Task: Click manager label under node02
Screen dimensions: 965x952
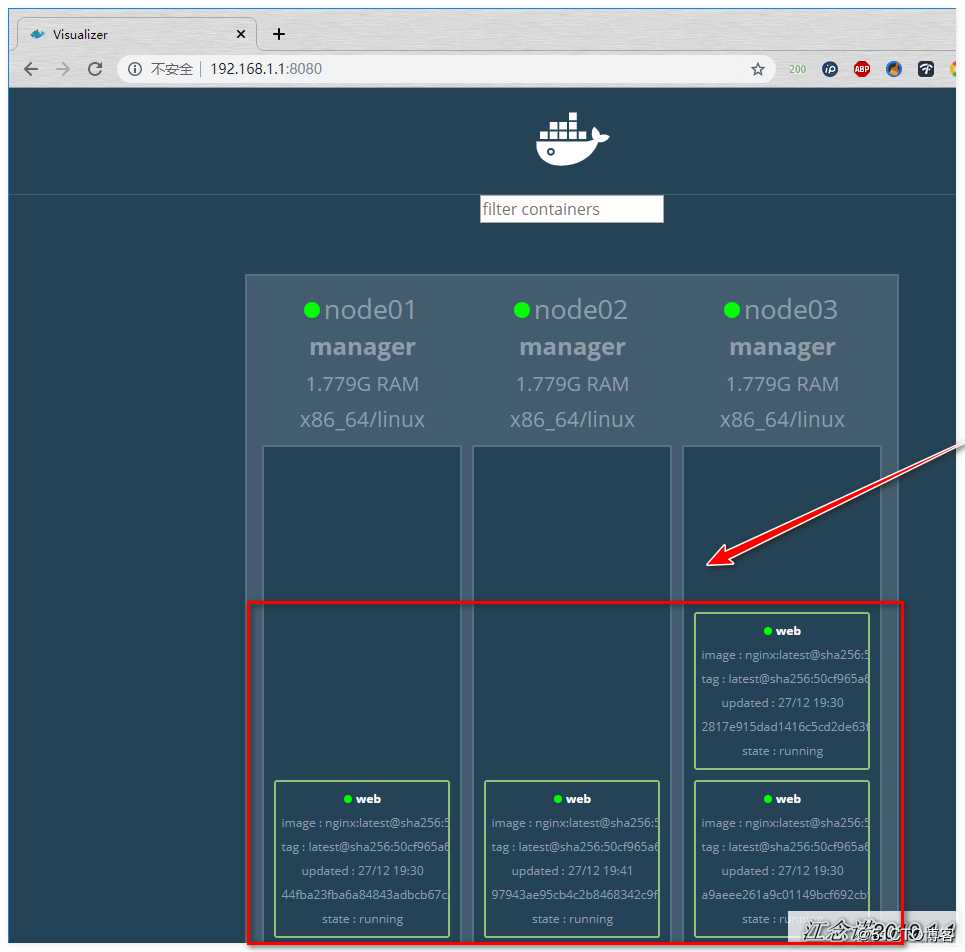Action: [x=572, y=348]
